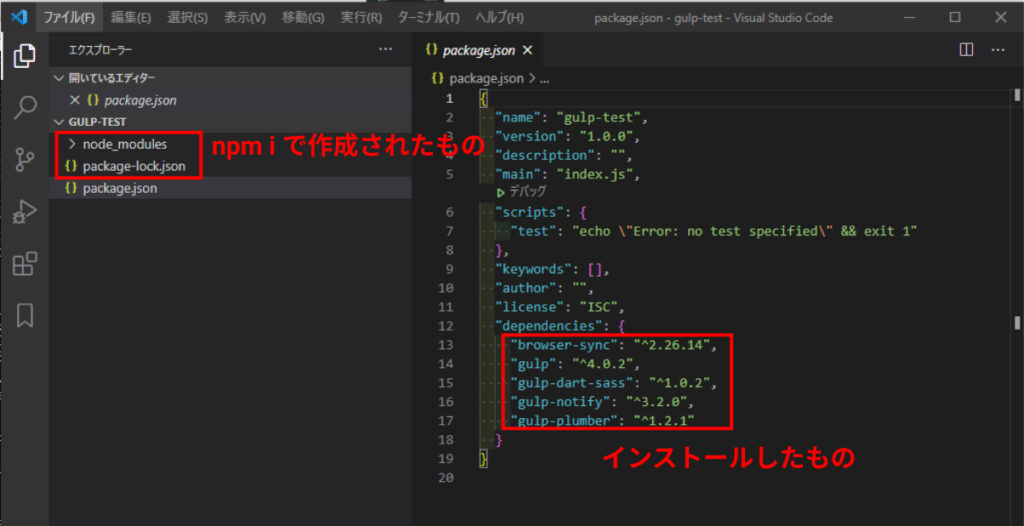
Task: Click the "gulp-plumber" dependency
Action: [564, 419]
